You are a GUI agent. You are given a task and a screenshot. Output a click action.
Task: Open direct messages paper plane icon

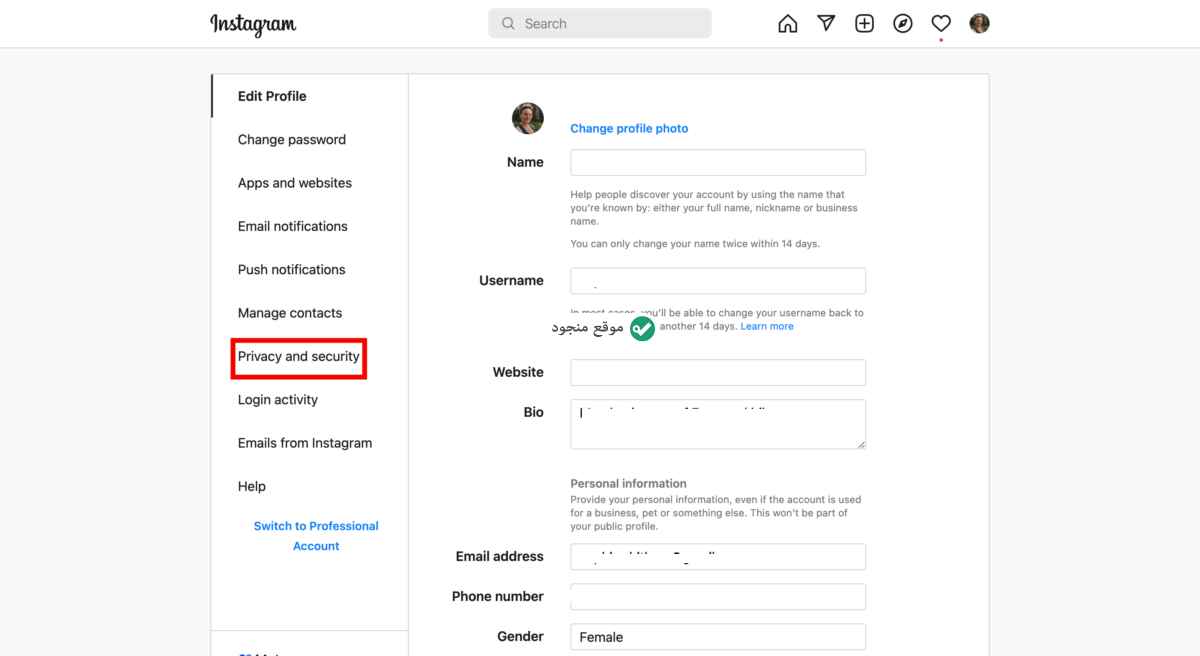(826, 24)
